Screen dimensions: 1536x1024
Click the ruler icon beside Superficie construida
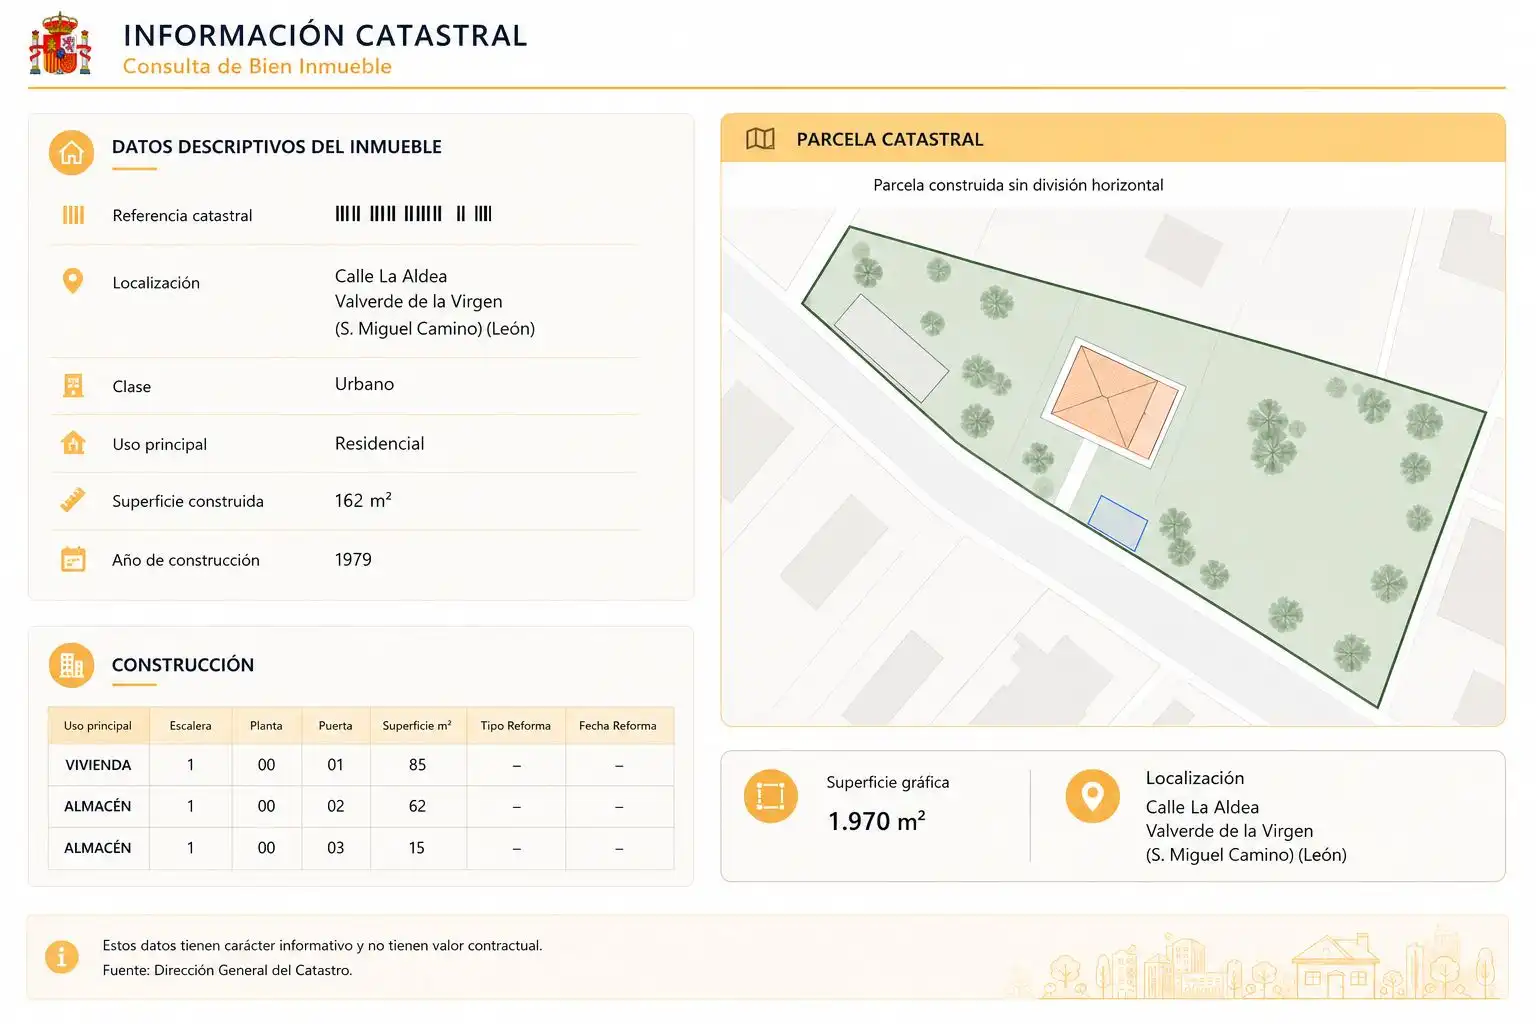pos(73,500)
